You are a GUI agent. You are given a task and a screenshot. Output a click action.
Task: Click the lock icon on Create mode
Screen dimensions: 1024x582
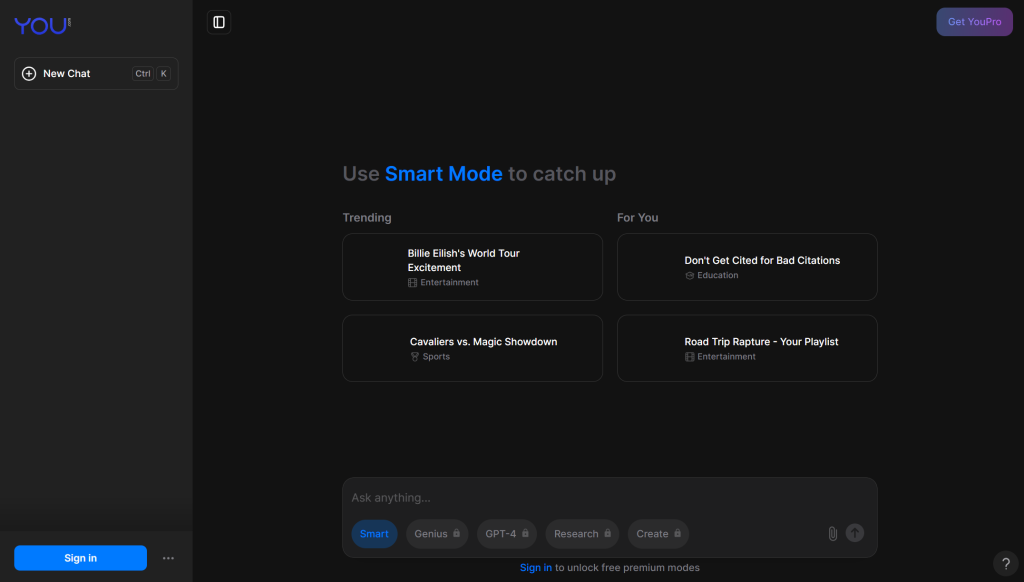[x=677, y=534]
